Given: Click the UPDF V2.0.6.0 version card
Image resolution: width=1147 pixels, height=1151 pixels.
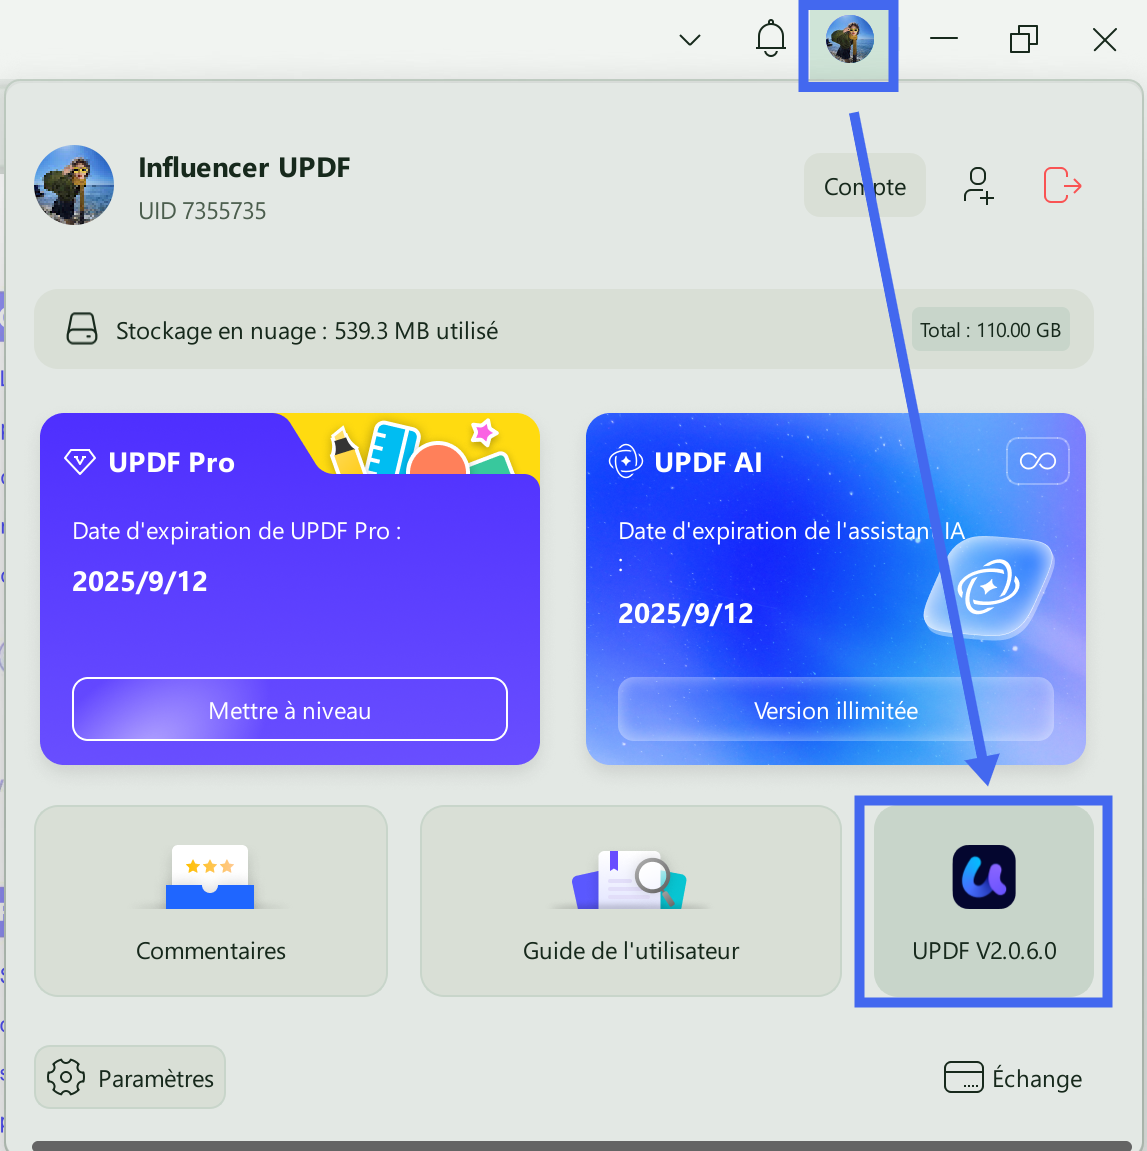Looking at the screenshot, I should tap(983, 901).
